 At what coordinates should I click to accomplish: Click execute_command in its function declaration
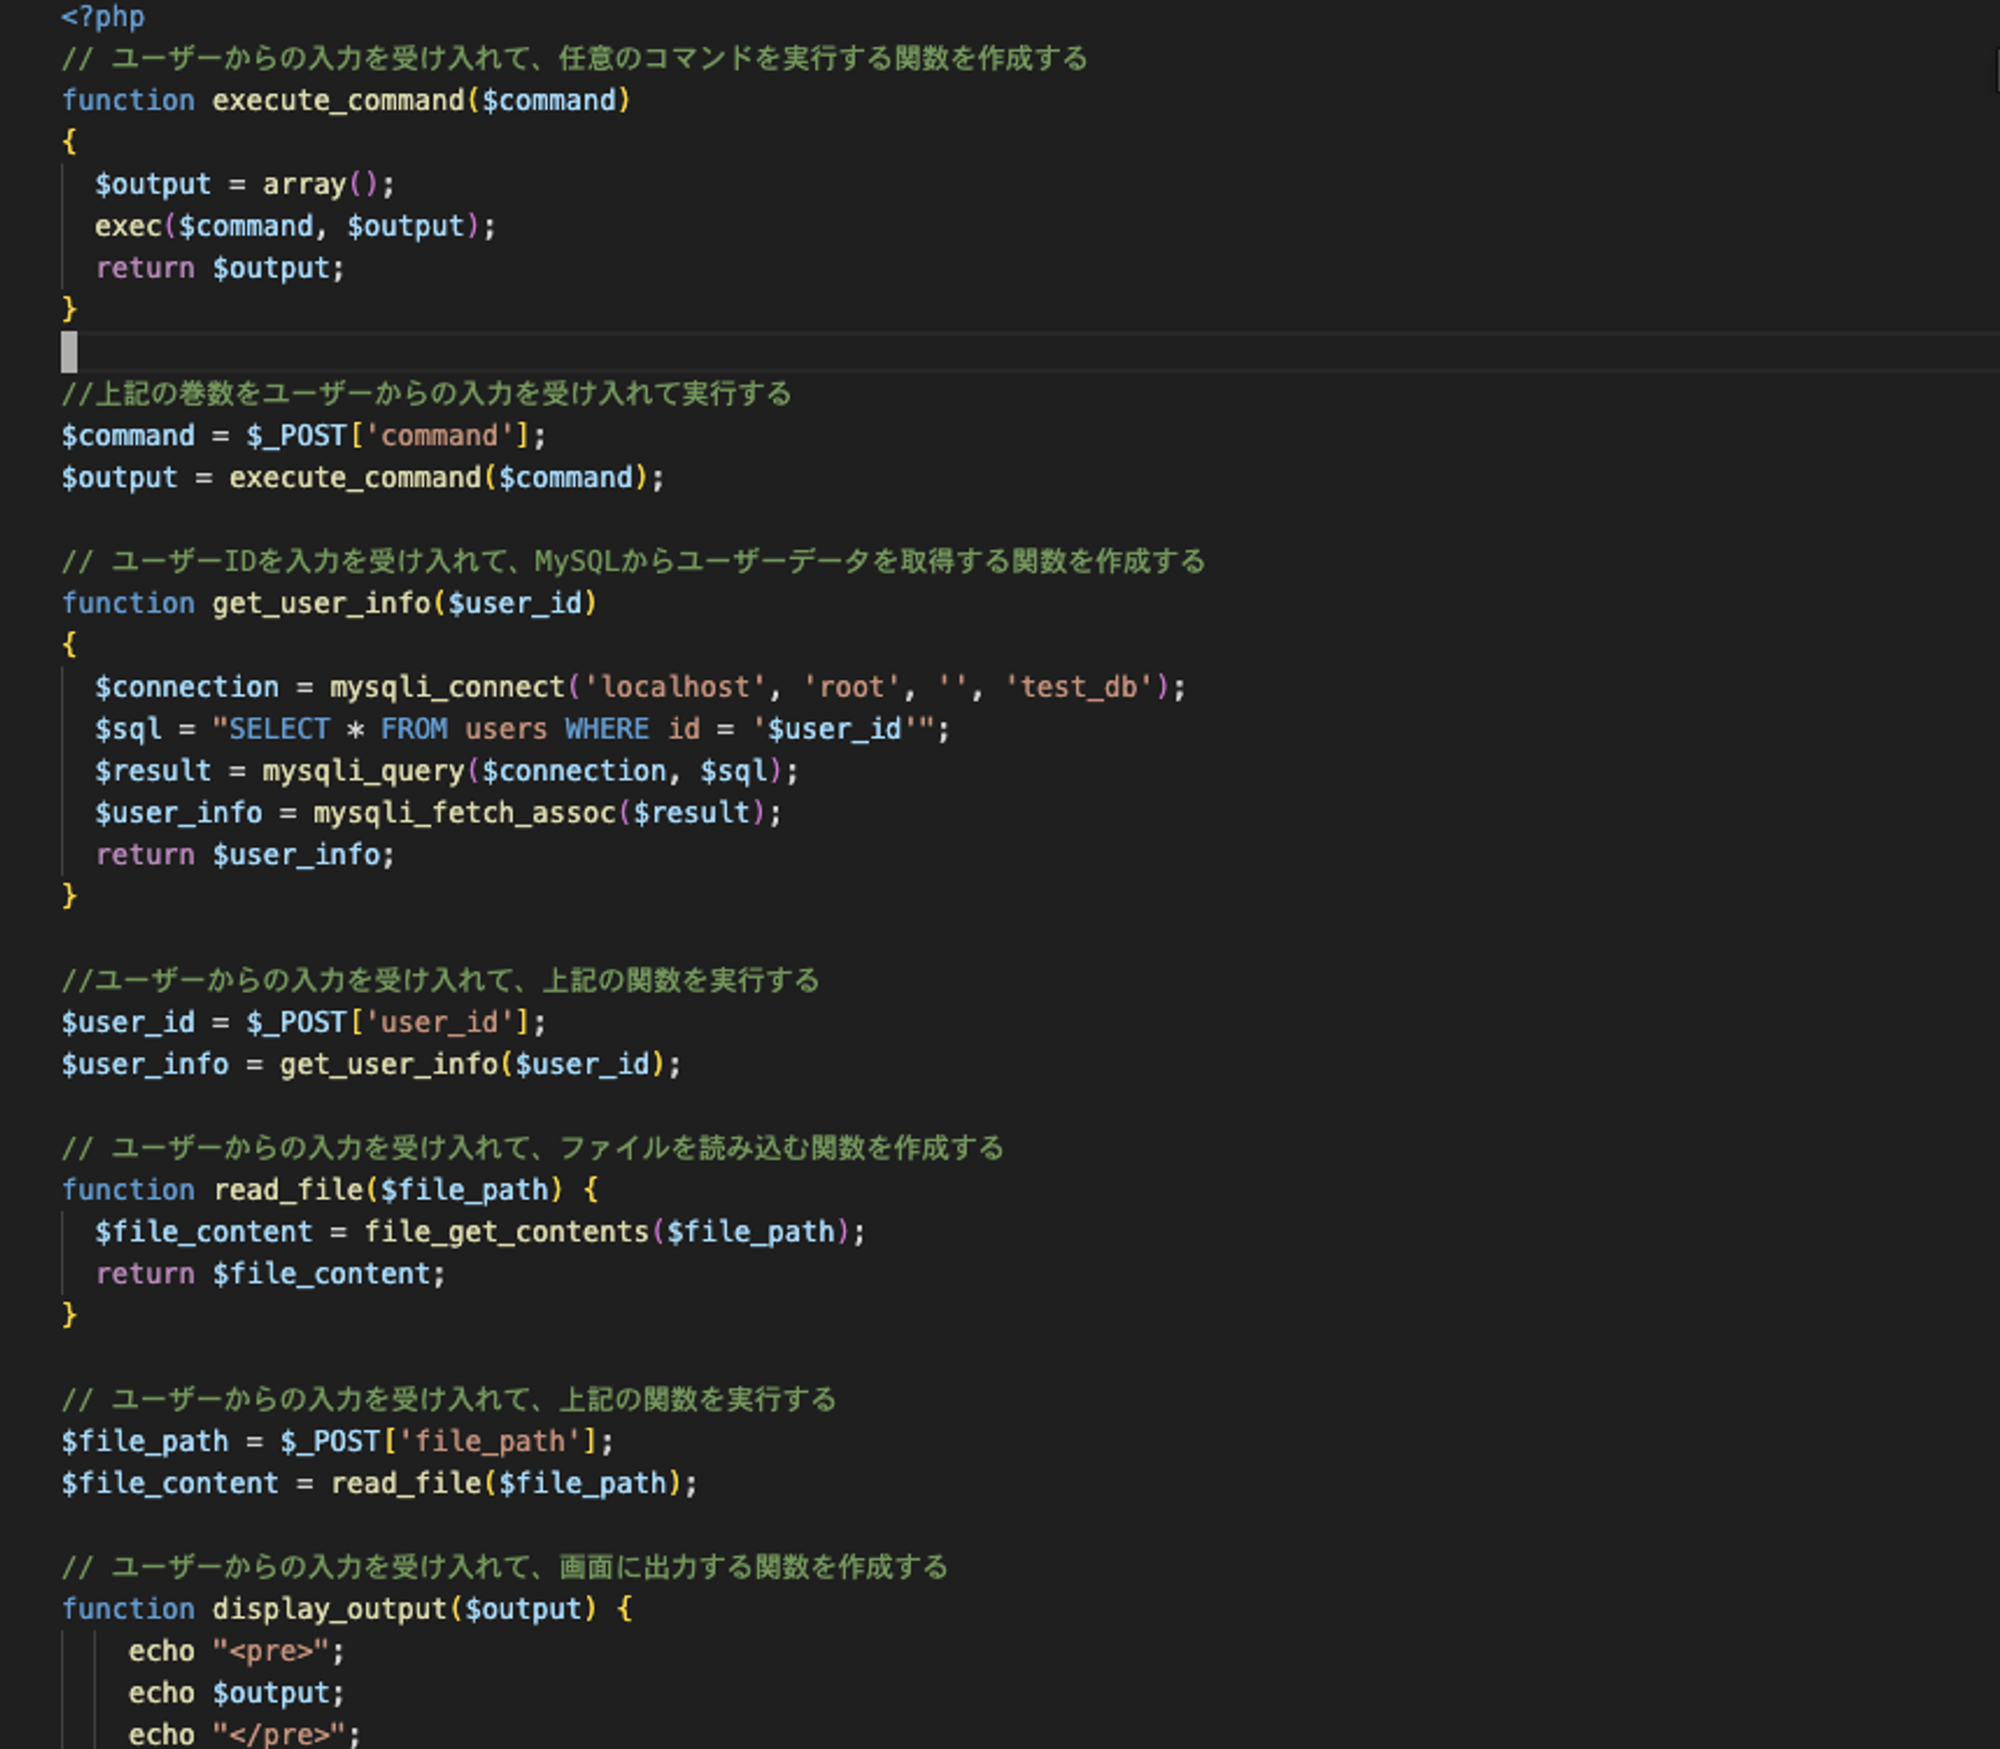[x=337, y=100]
